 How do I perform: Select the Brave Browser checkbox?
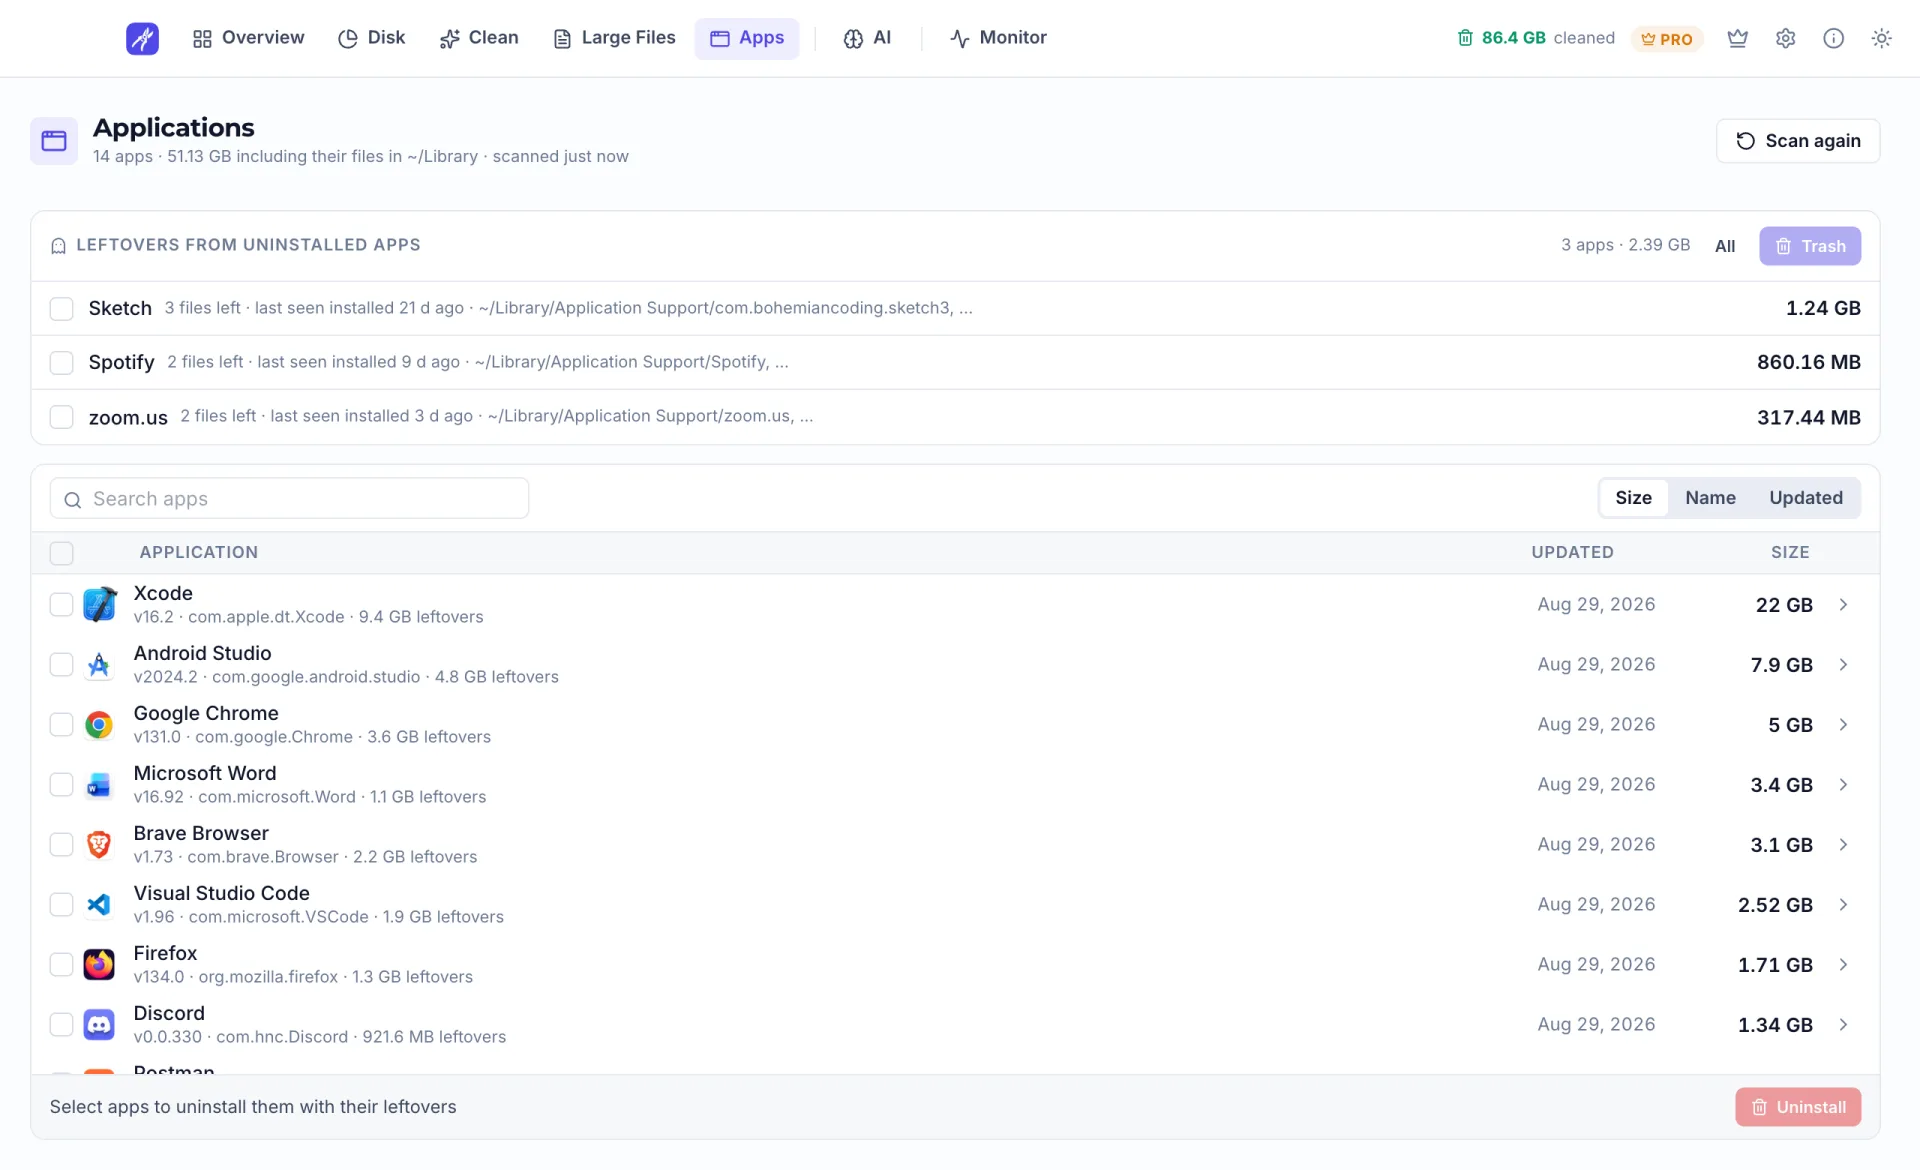click(x=62, y=845)
